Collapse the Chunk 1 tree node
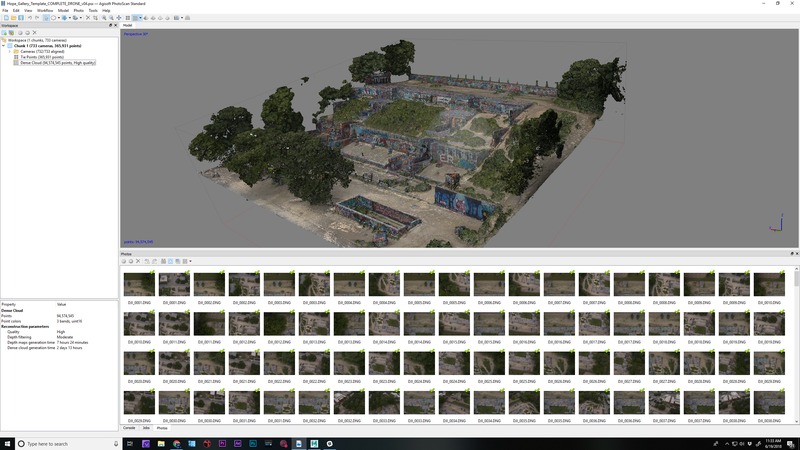 pyautogui.click(x=4, y=45)
